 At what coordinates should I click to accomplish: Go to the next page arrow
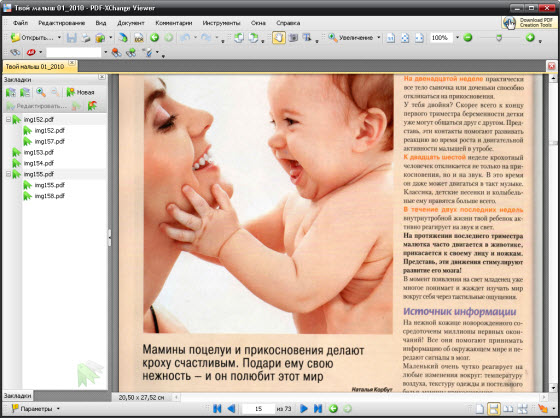point(304,408)
